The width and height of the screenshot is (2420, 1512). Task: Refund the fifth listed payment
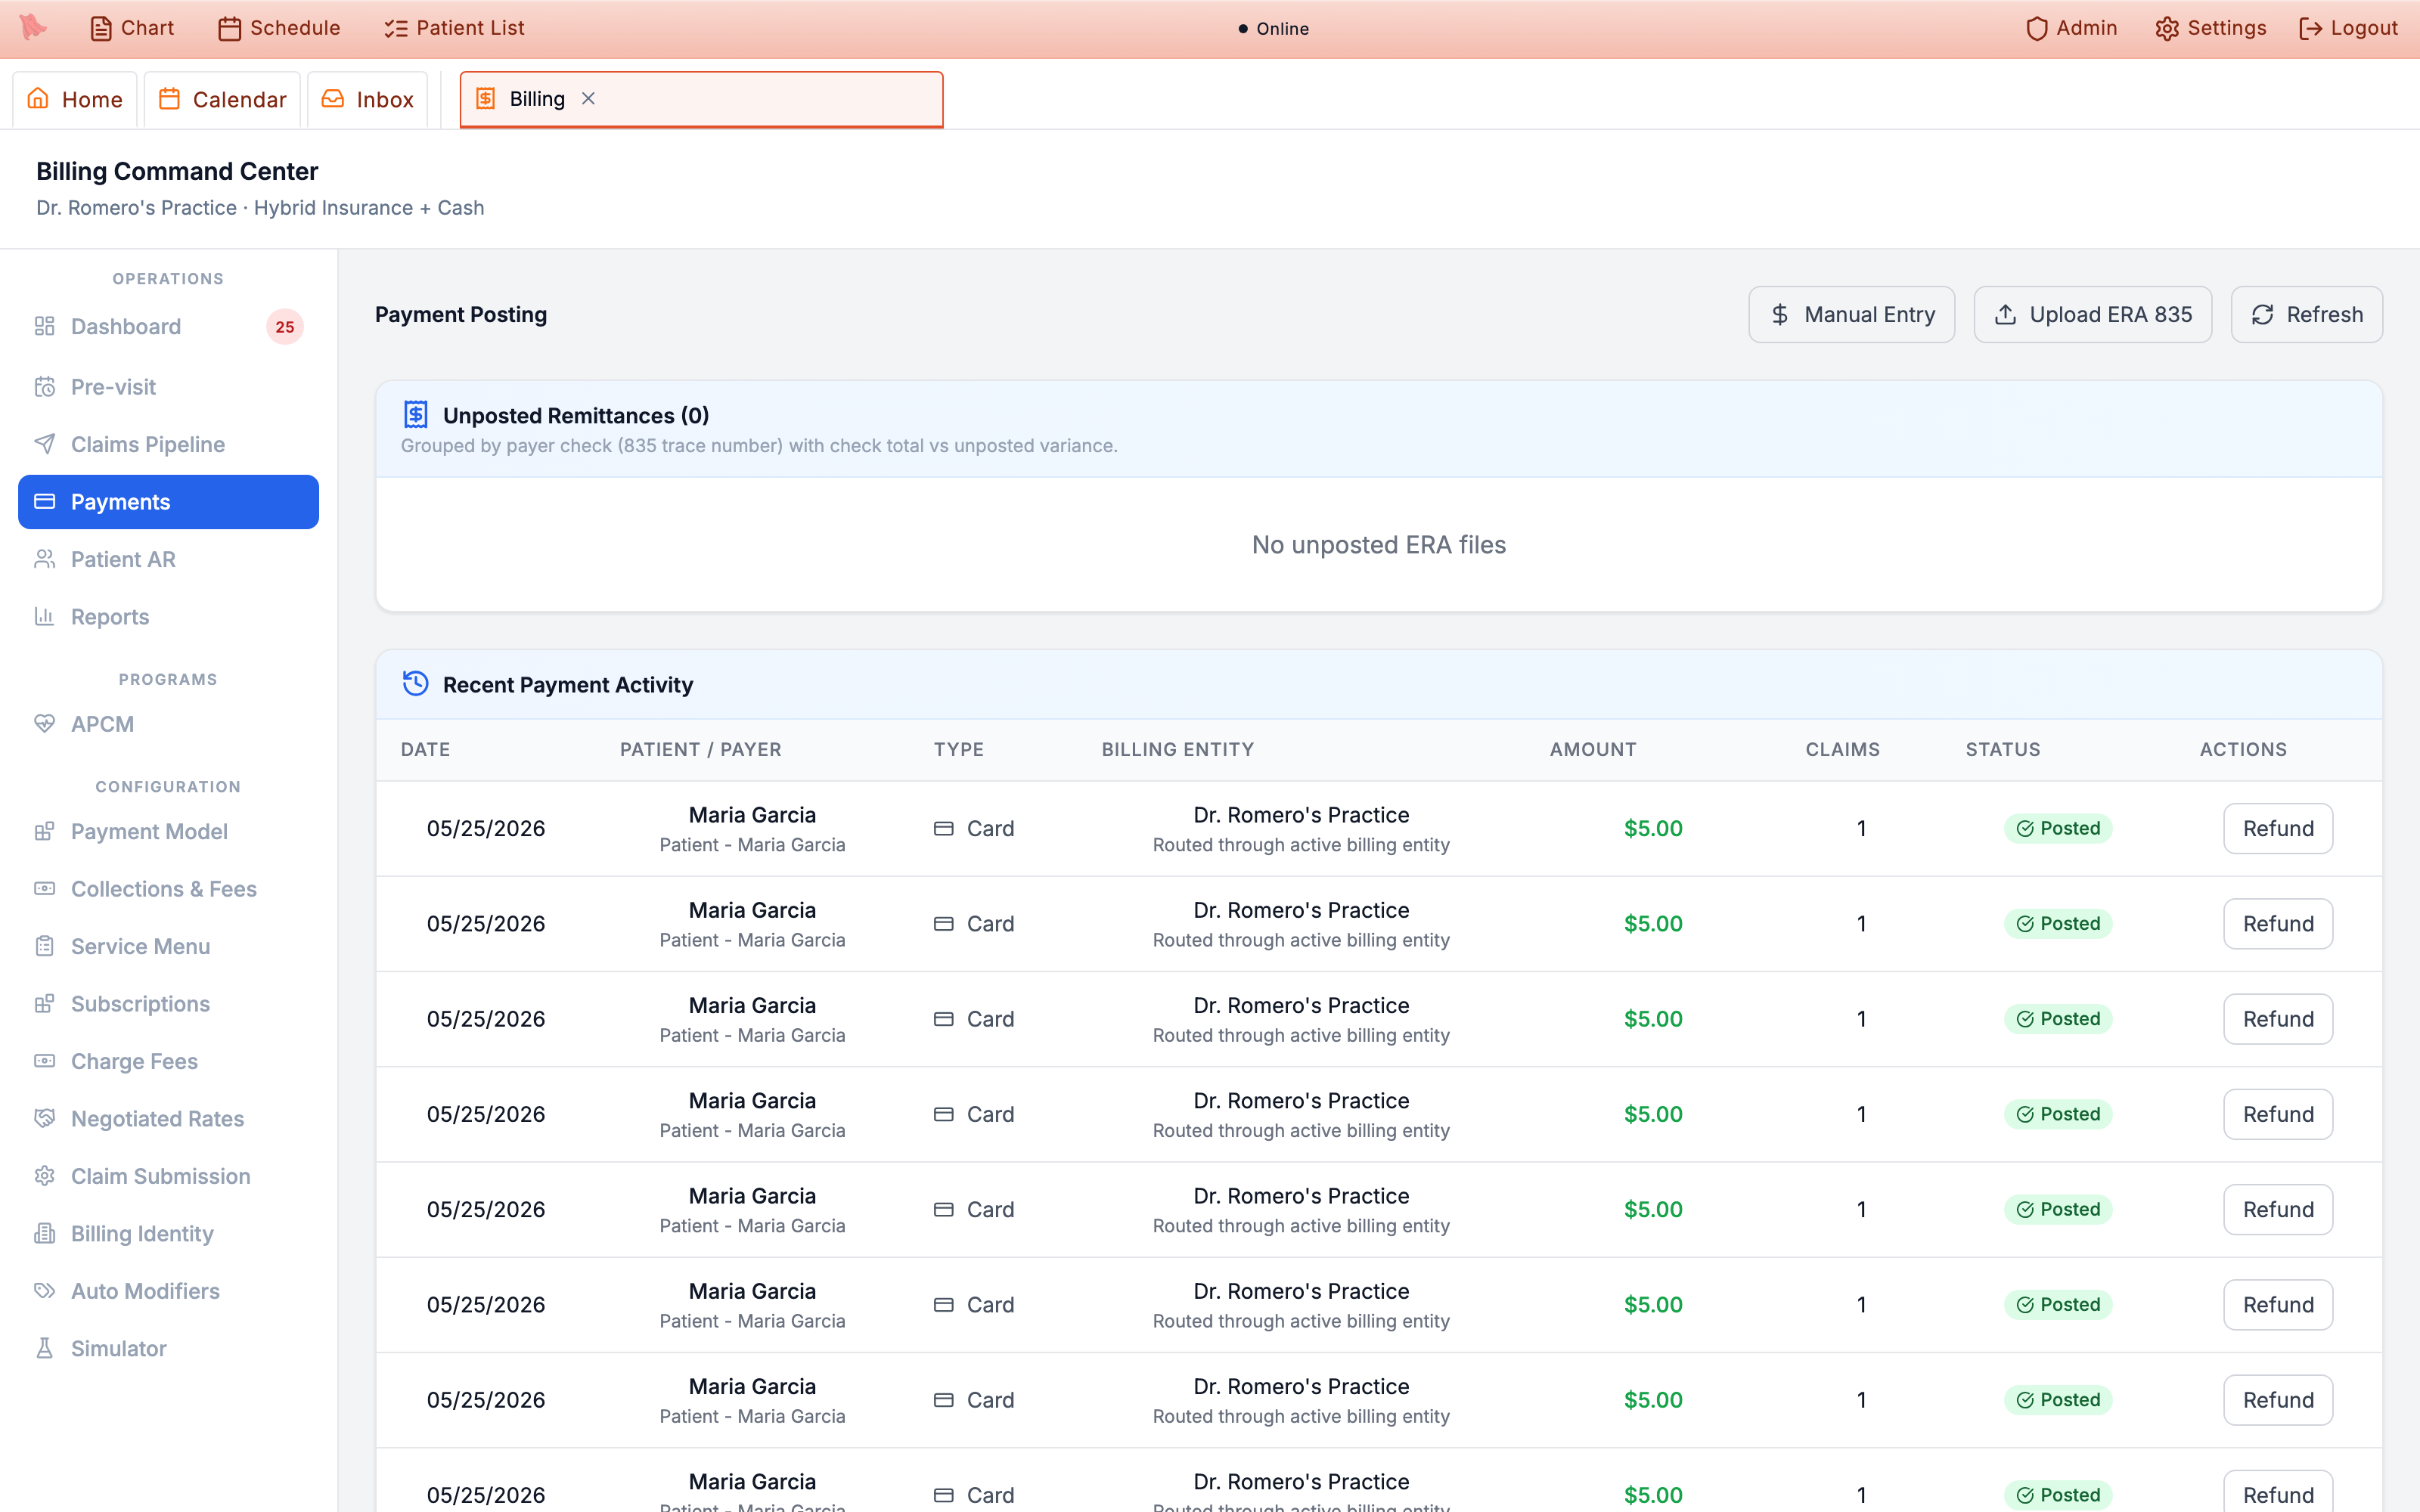(x=2278, y=1210)
